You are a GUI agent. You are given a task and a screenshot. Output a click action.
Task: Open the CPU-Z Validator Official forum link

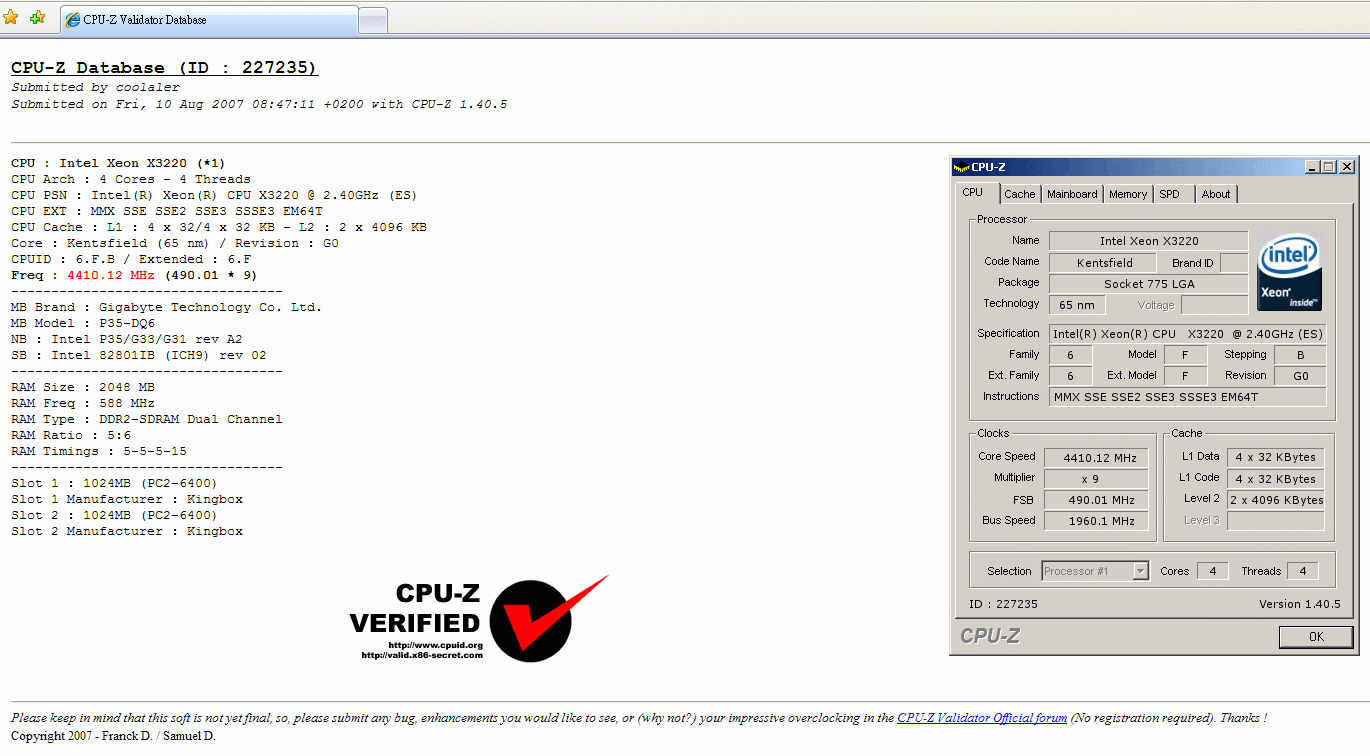(981, 717)
